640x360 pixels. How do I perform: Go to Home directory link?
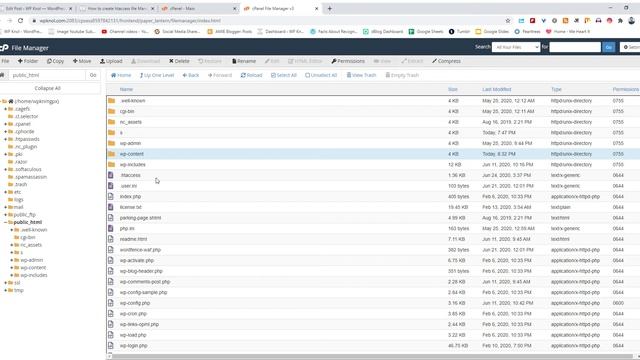(x=121, y=76)
